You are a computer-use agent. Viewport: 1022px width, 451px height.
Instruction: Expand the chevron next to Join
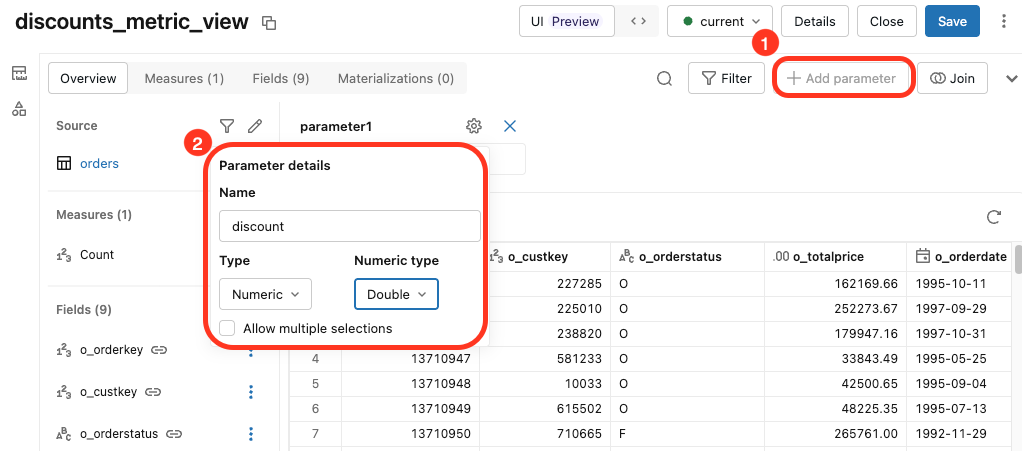(1012, 79)
